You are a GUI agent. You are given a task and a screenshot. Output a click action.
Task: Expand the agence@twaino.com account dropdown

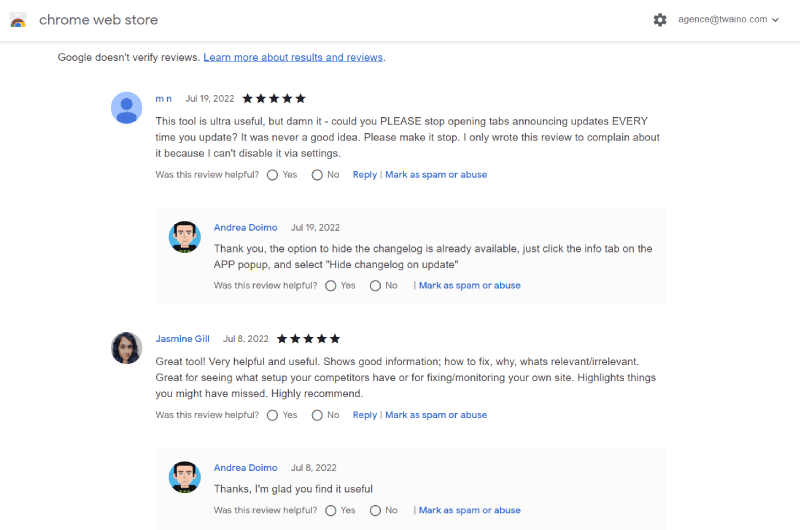point(728,19)
